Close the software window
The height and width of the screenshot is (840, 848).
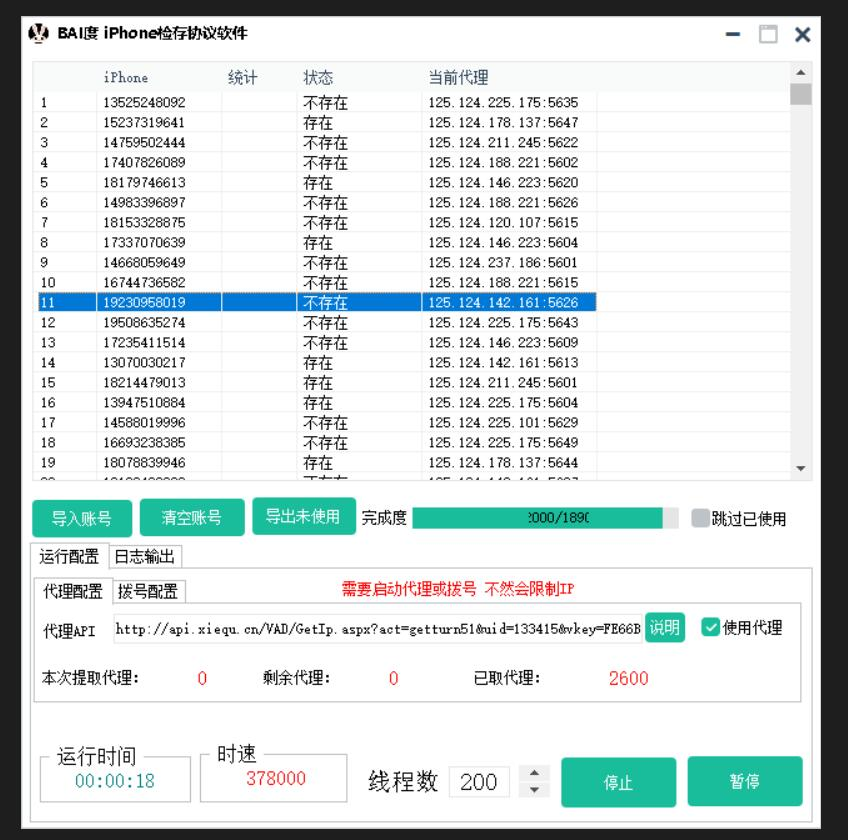(803, 35)
